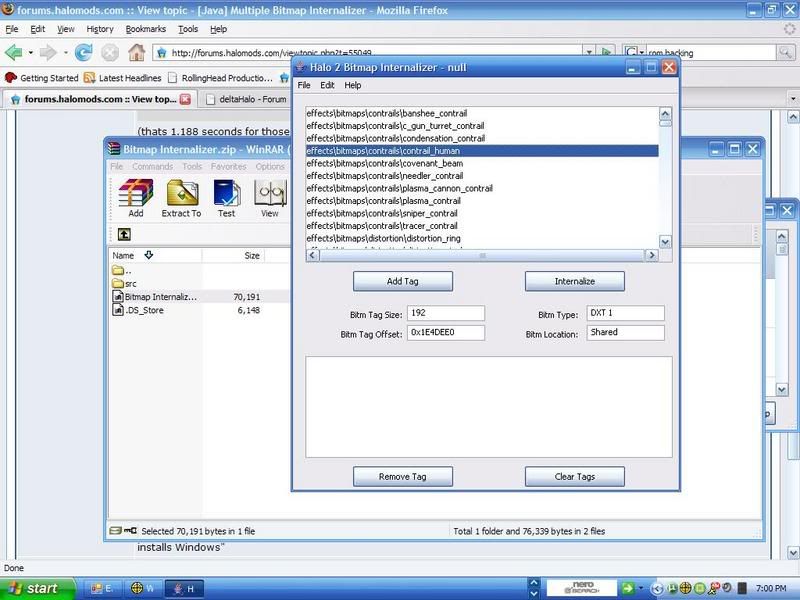The image size is (800, 600).
Task: Open the Forward history dropdown arrow in Firefox
Action: click(65, 53)
